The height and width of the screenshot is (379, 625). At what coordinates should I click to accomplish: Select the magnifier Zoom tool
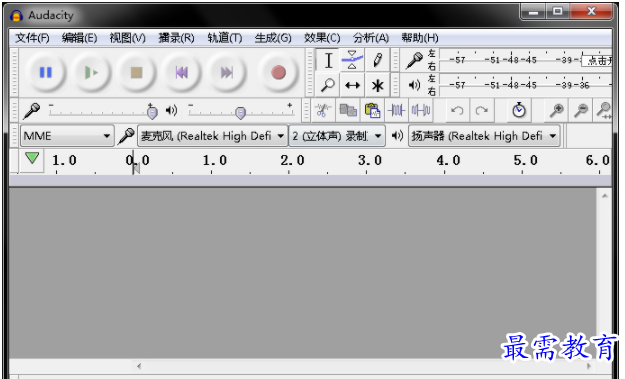328,85
